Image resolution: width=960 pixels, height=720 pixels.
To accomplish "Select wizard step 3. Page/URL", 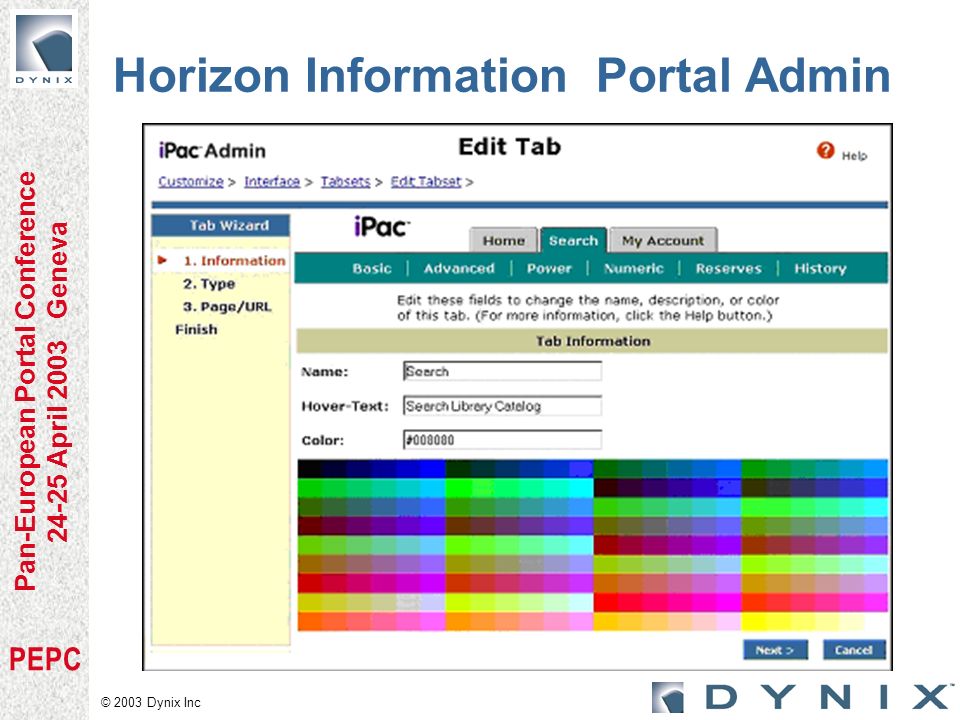I will click(x=227, y=307).
